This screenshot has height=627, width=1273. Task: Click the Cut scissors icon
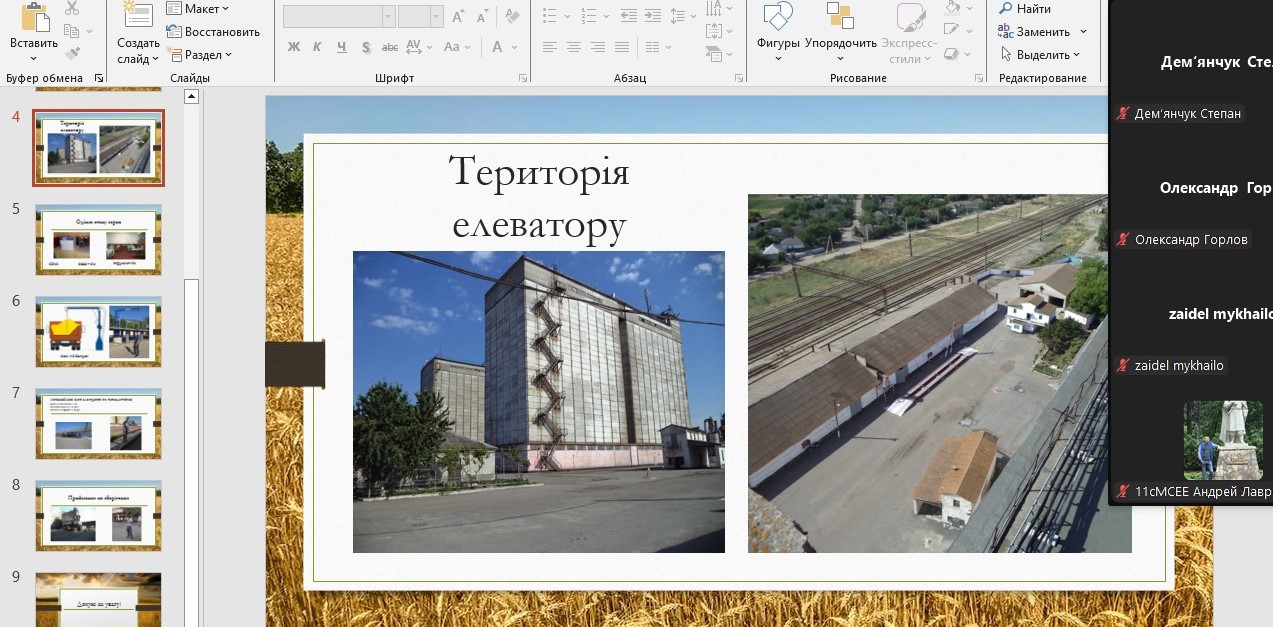[72, 9]
